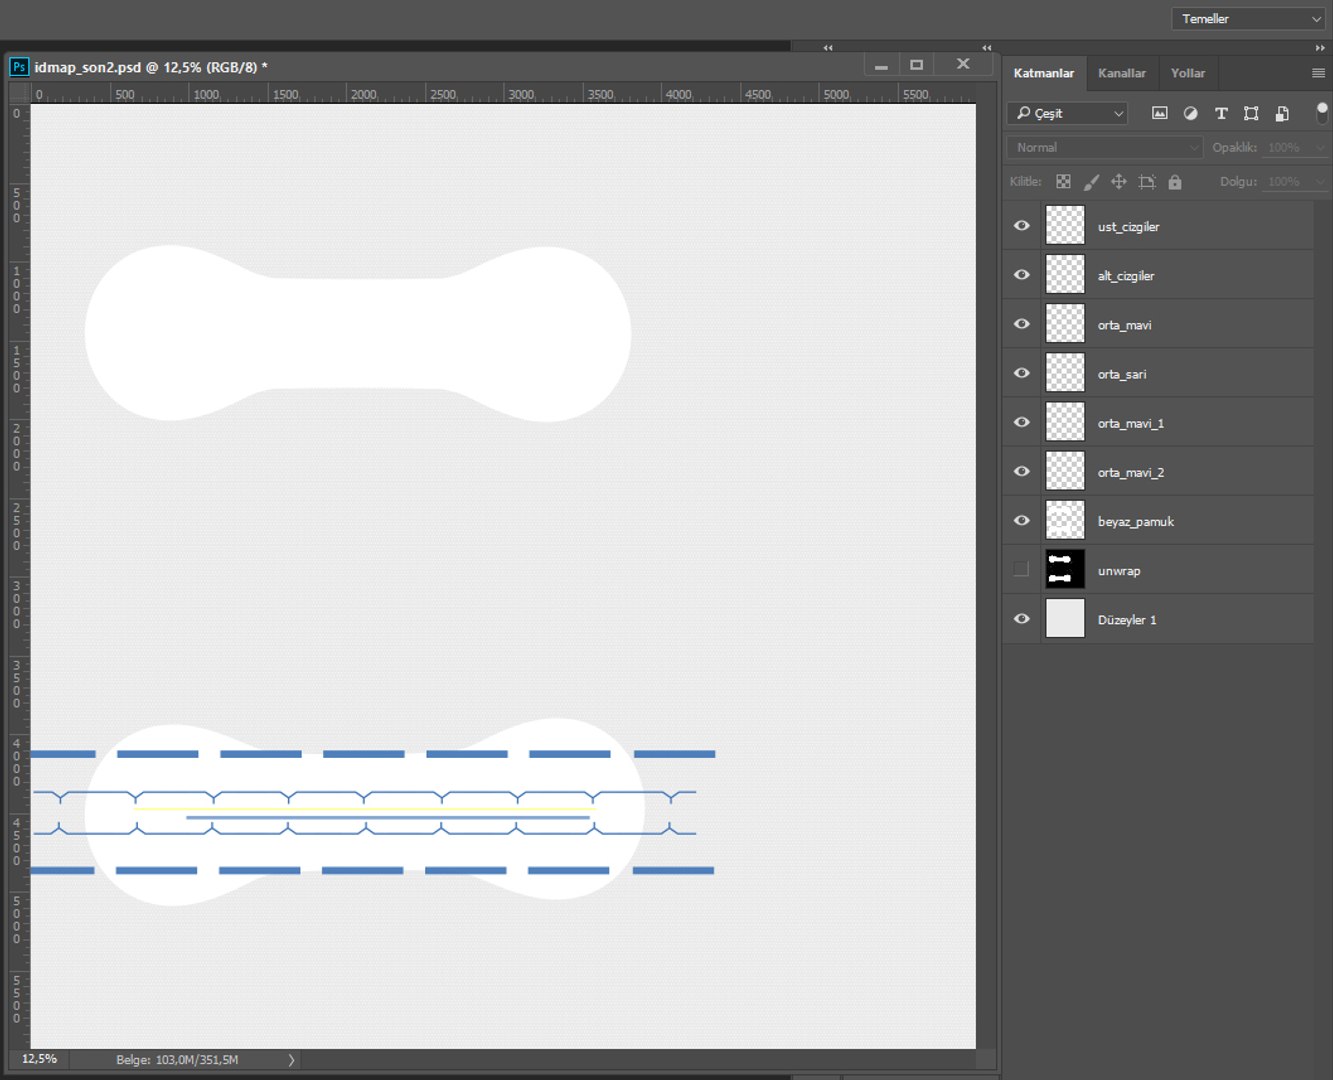The height and width of the screenshot is (1080, 1333).
Task: Lock transparent pixels icon
Action: point(1063,182)
